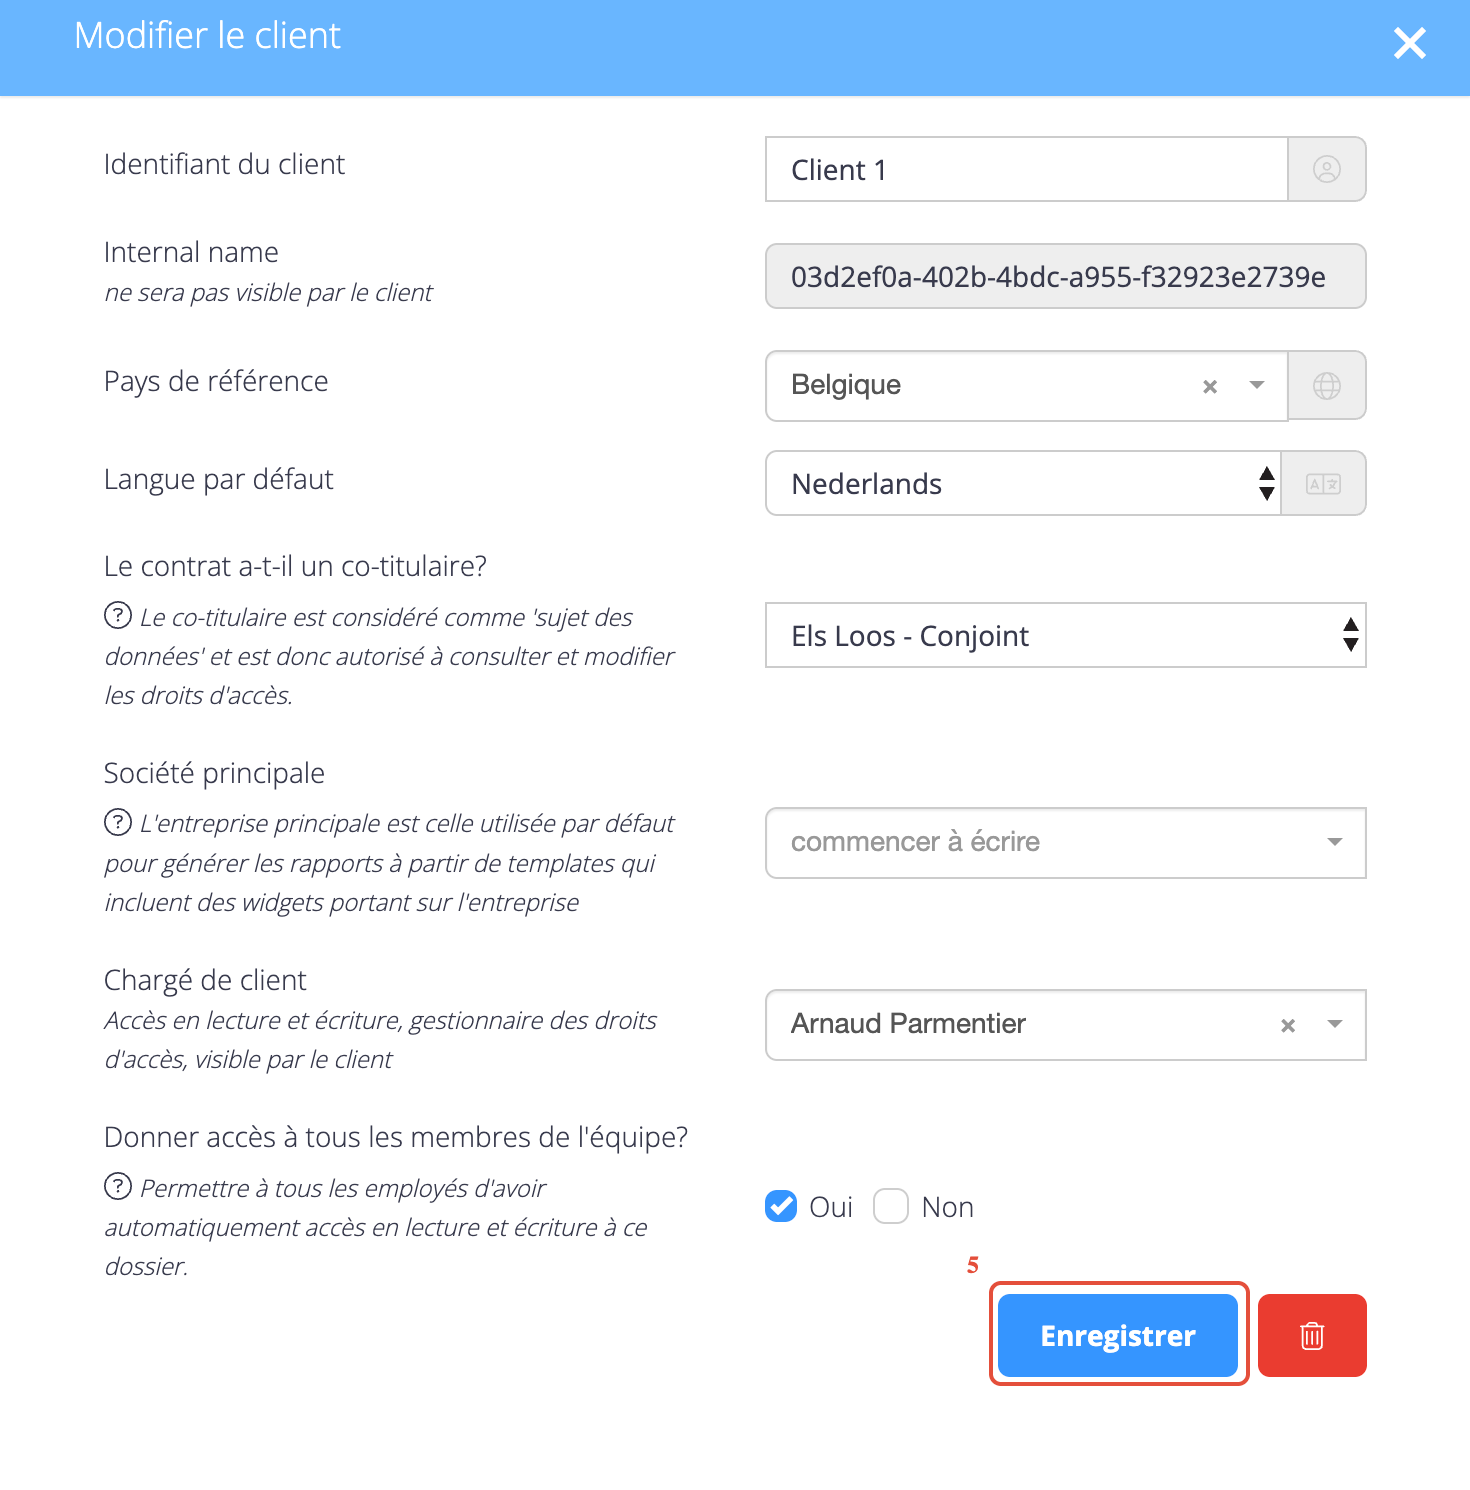The height and width of the screenshot is (1490, 1470).
Task: Check the Non checkbox
Action: pyautogui.click(x=890, y=1206)
